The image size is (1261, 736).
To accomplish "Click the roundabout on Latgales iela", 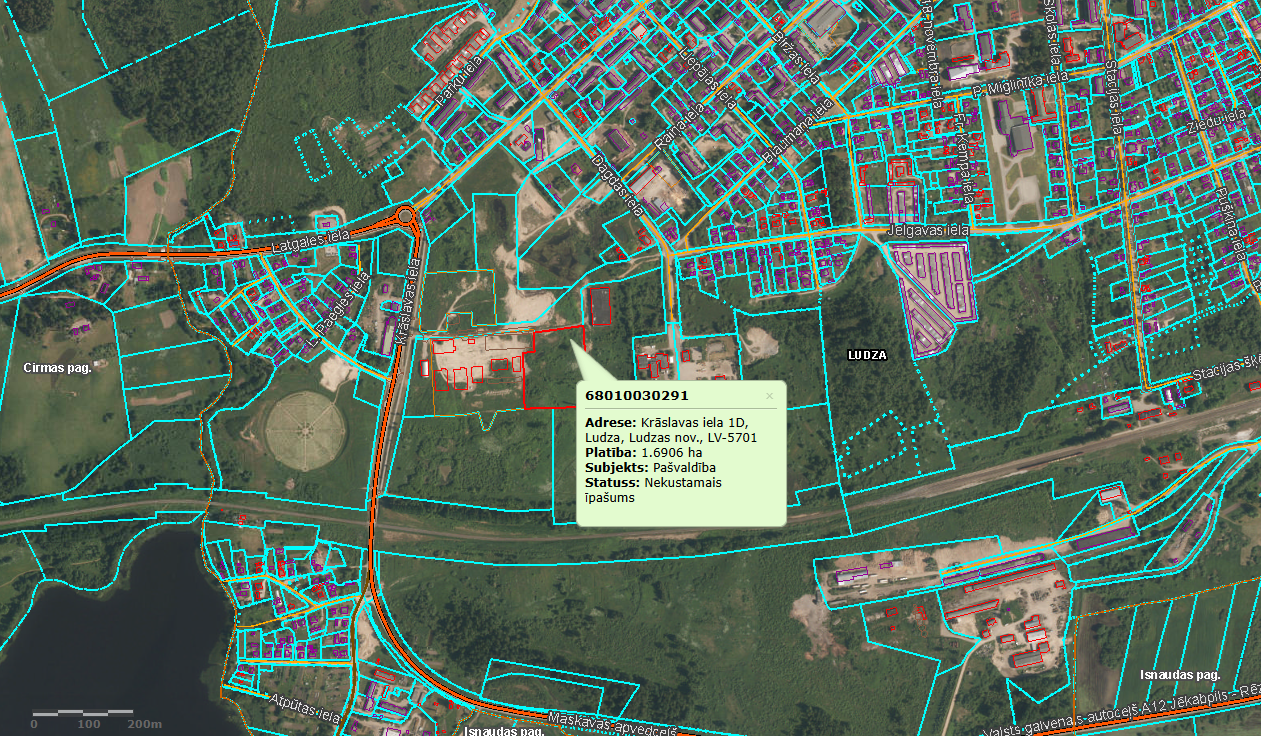I will pos(405,215).
